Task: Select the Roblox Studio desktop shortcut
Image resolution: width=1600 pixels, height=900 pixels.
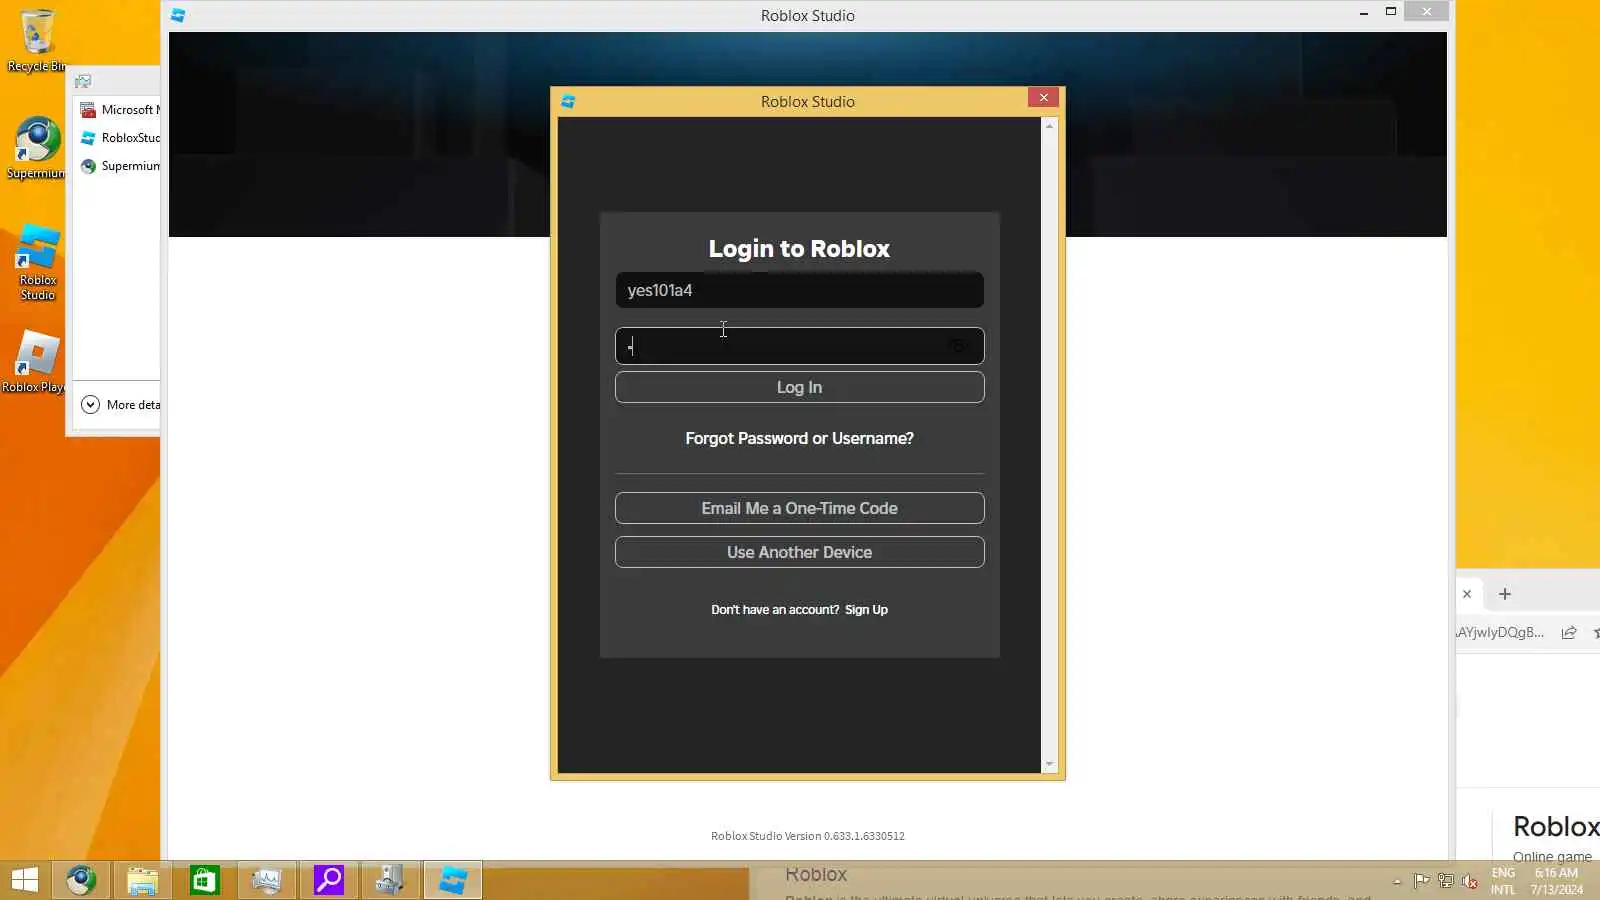Action: click(x=38, y=262)
